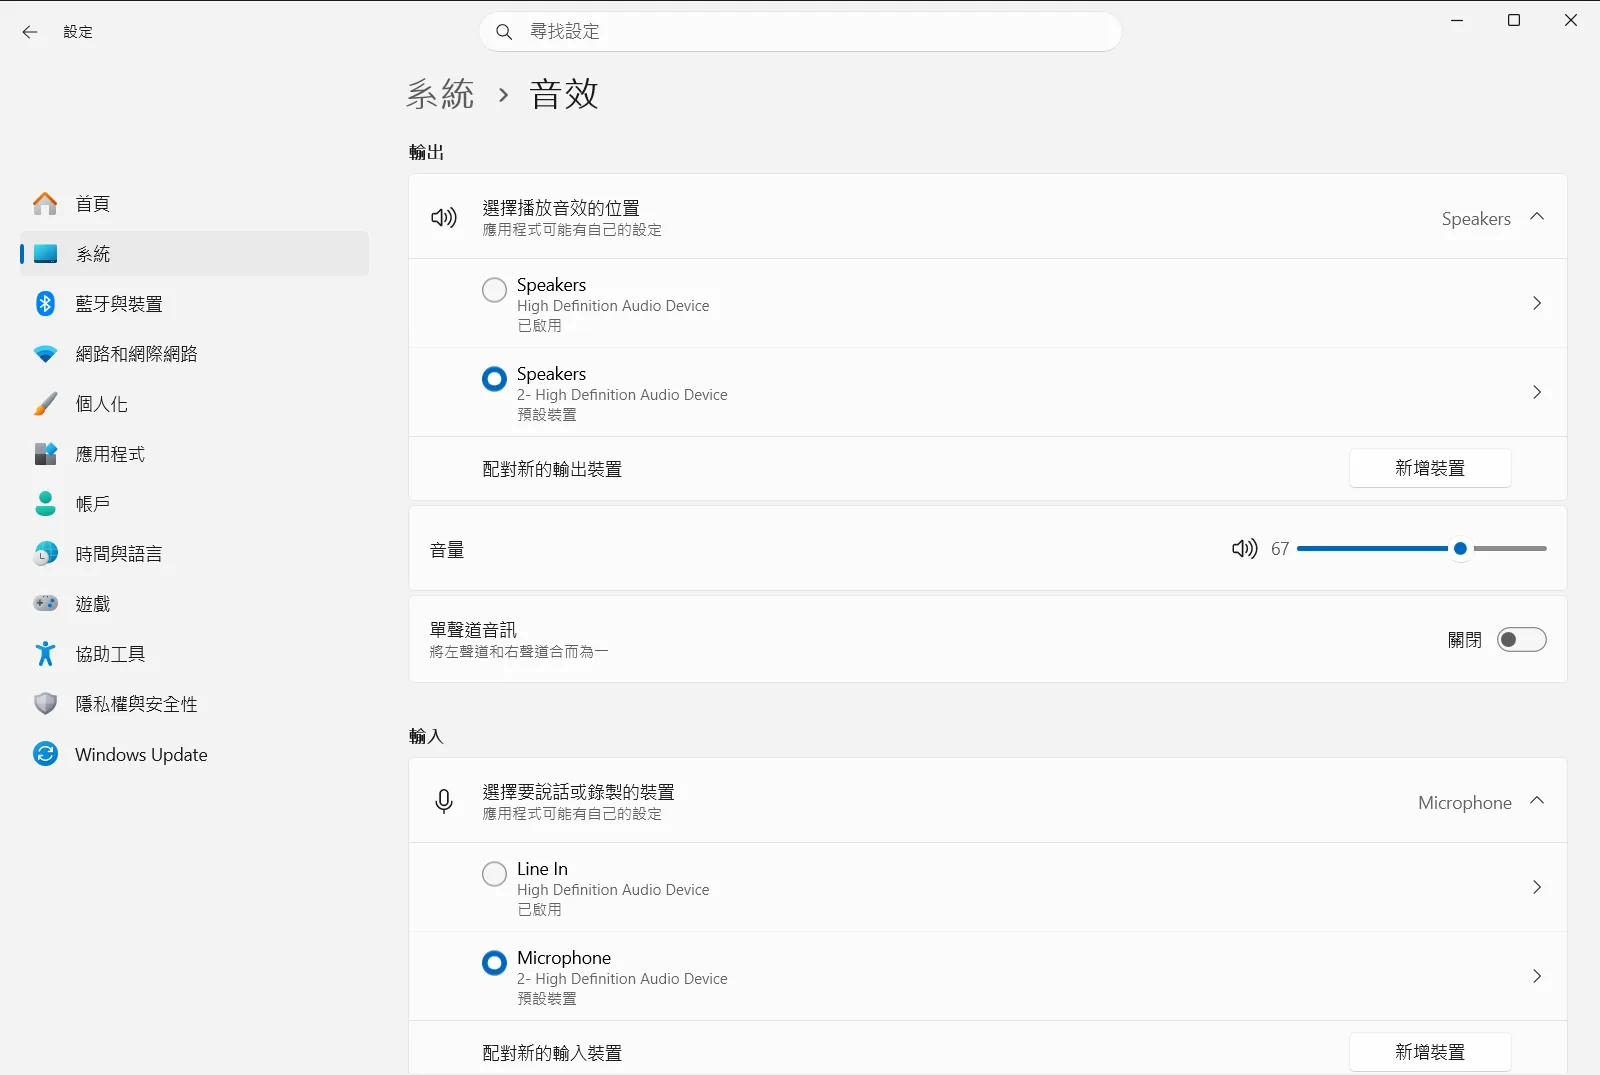The image size is (1600, 1075).
Task: Select the Speakers 2- High Definition radio button
Action: click(494, 379)
